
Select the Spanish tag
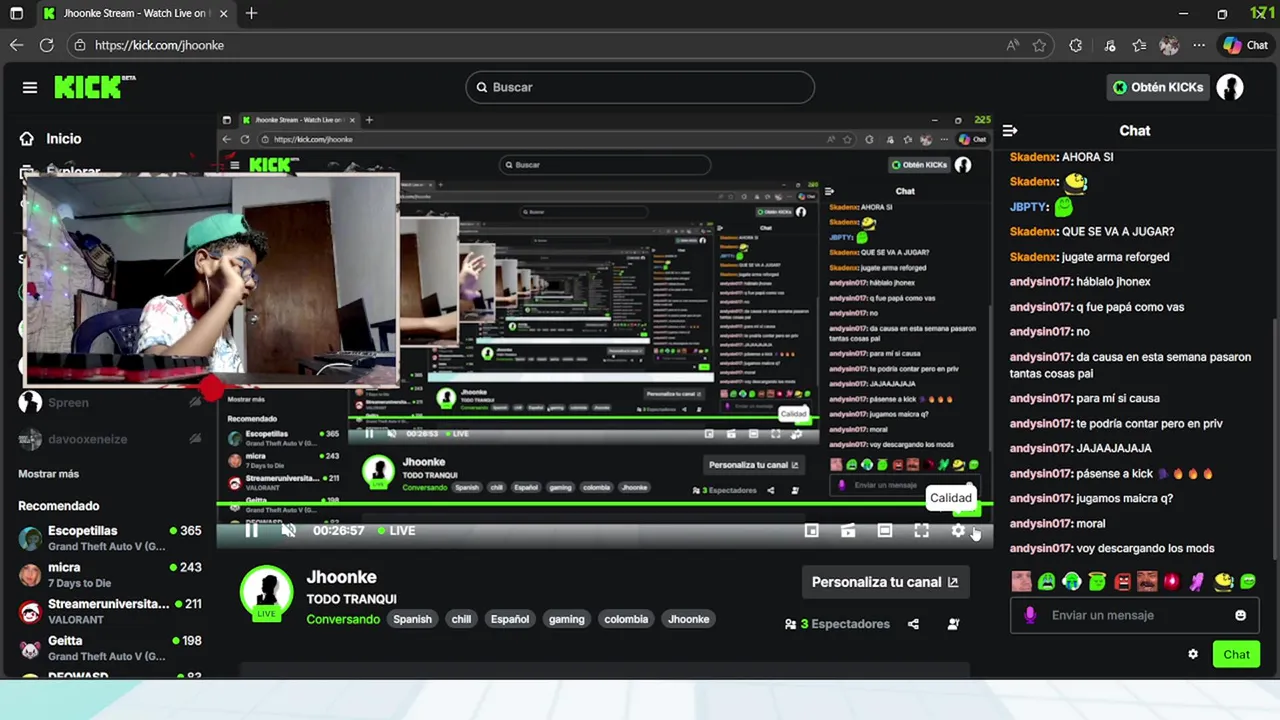(x=412, y=619)
